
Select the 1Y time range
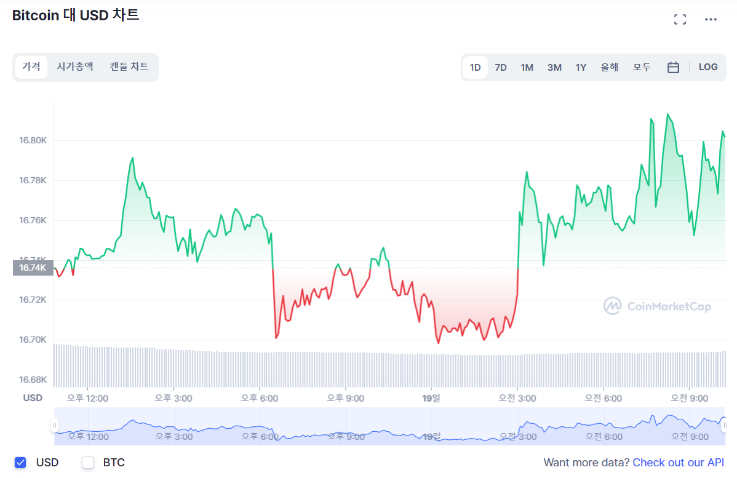coord(581,67)
